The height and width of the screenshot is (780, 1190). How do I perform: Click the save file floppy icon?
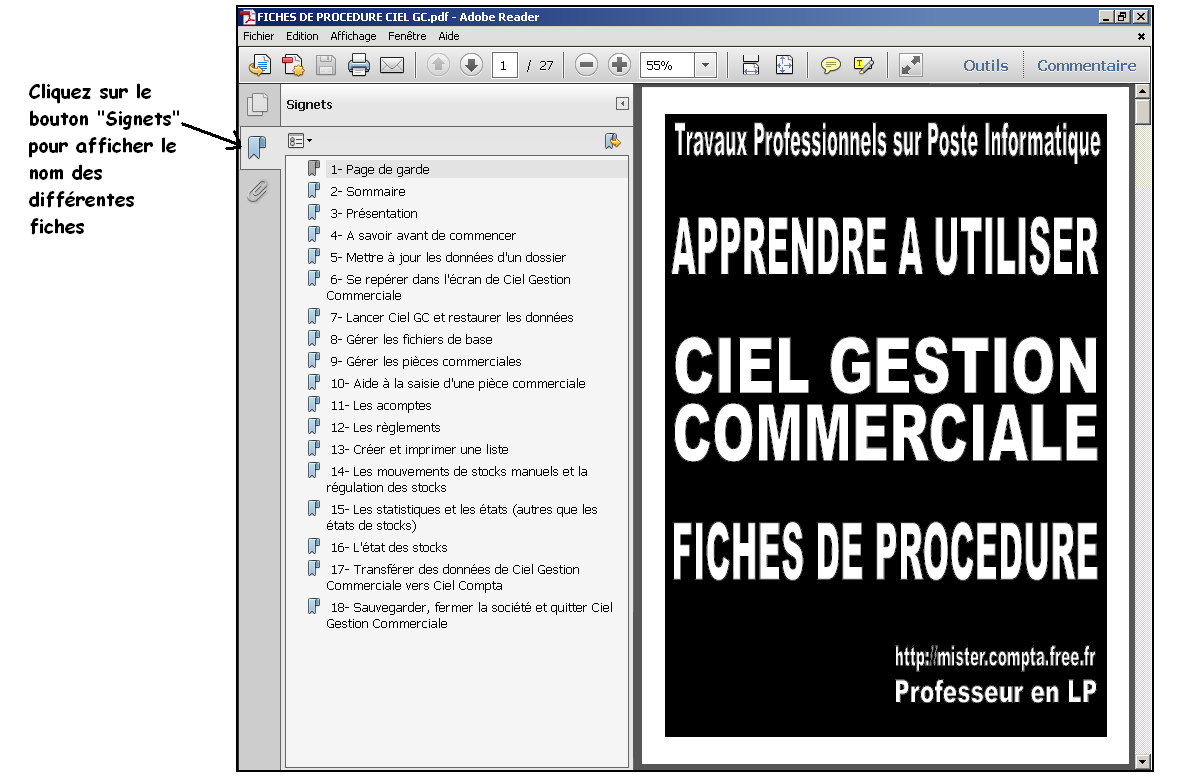(326, 65)
